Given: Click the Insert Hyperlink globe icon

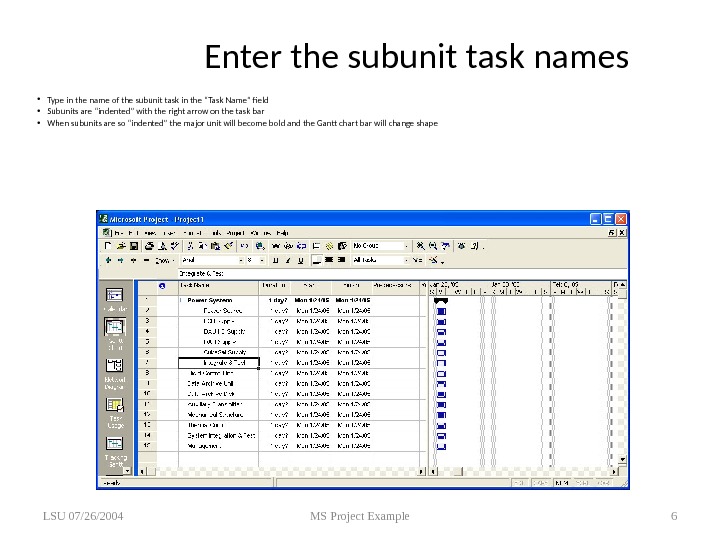Looking at the screenshot, I should 260,246.
